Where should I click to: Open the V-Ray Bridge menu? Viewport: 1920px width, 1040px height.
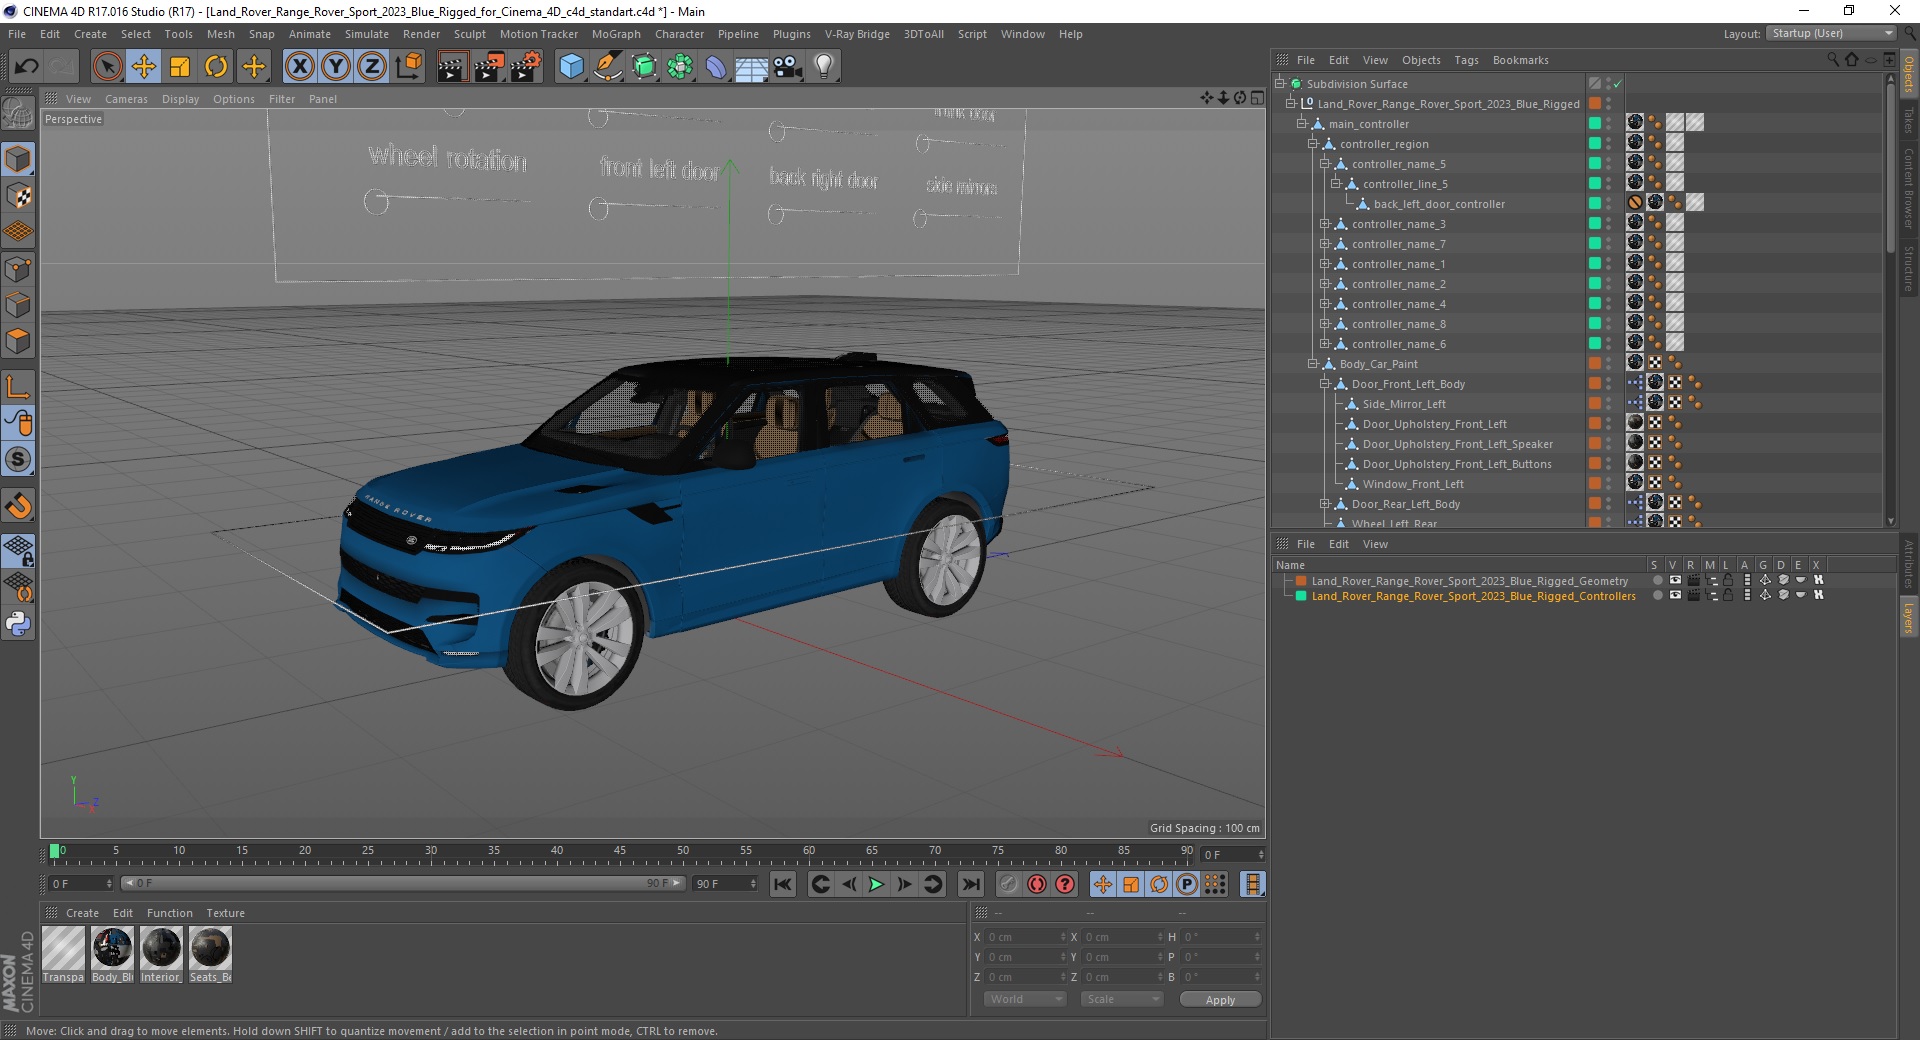pos(857,34)
